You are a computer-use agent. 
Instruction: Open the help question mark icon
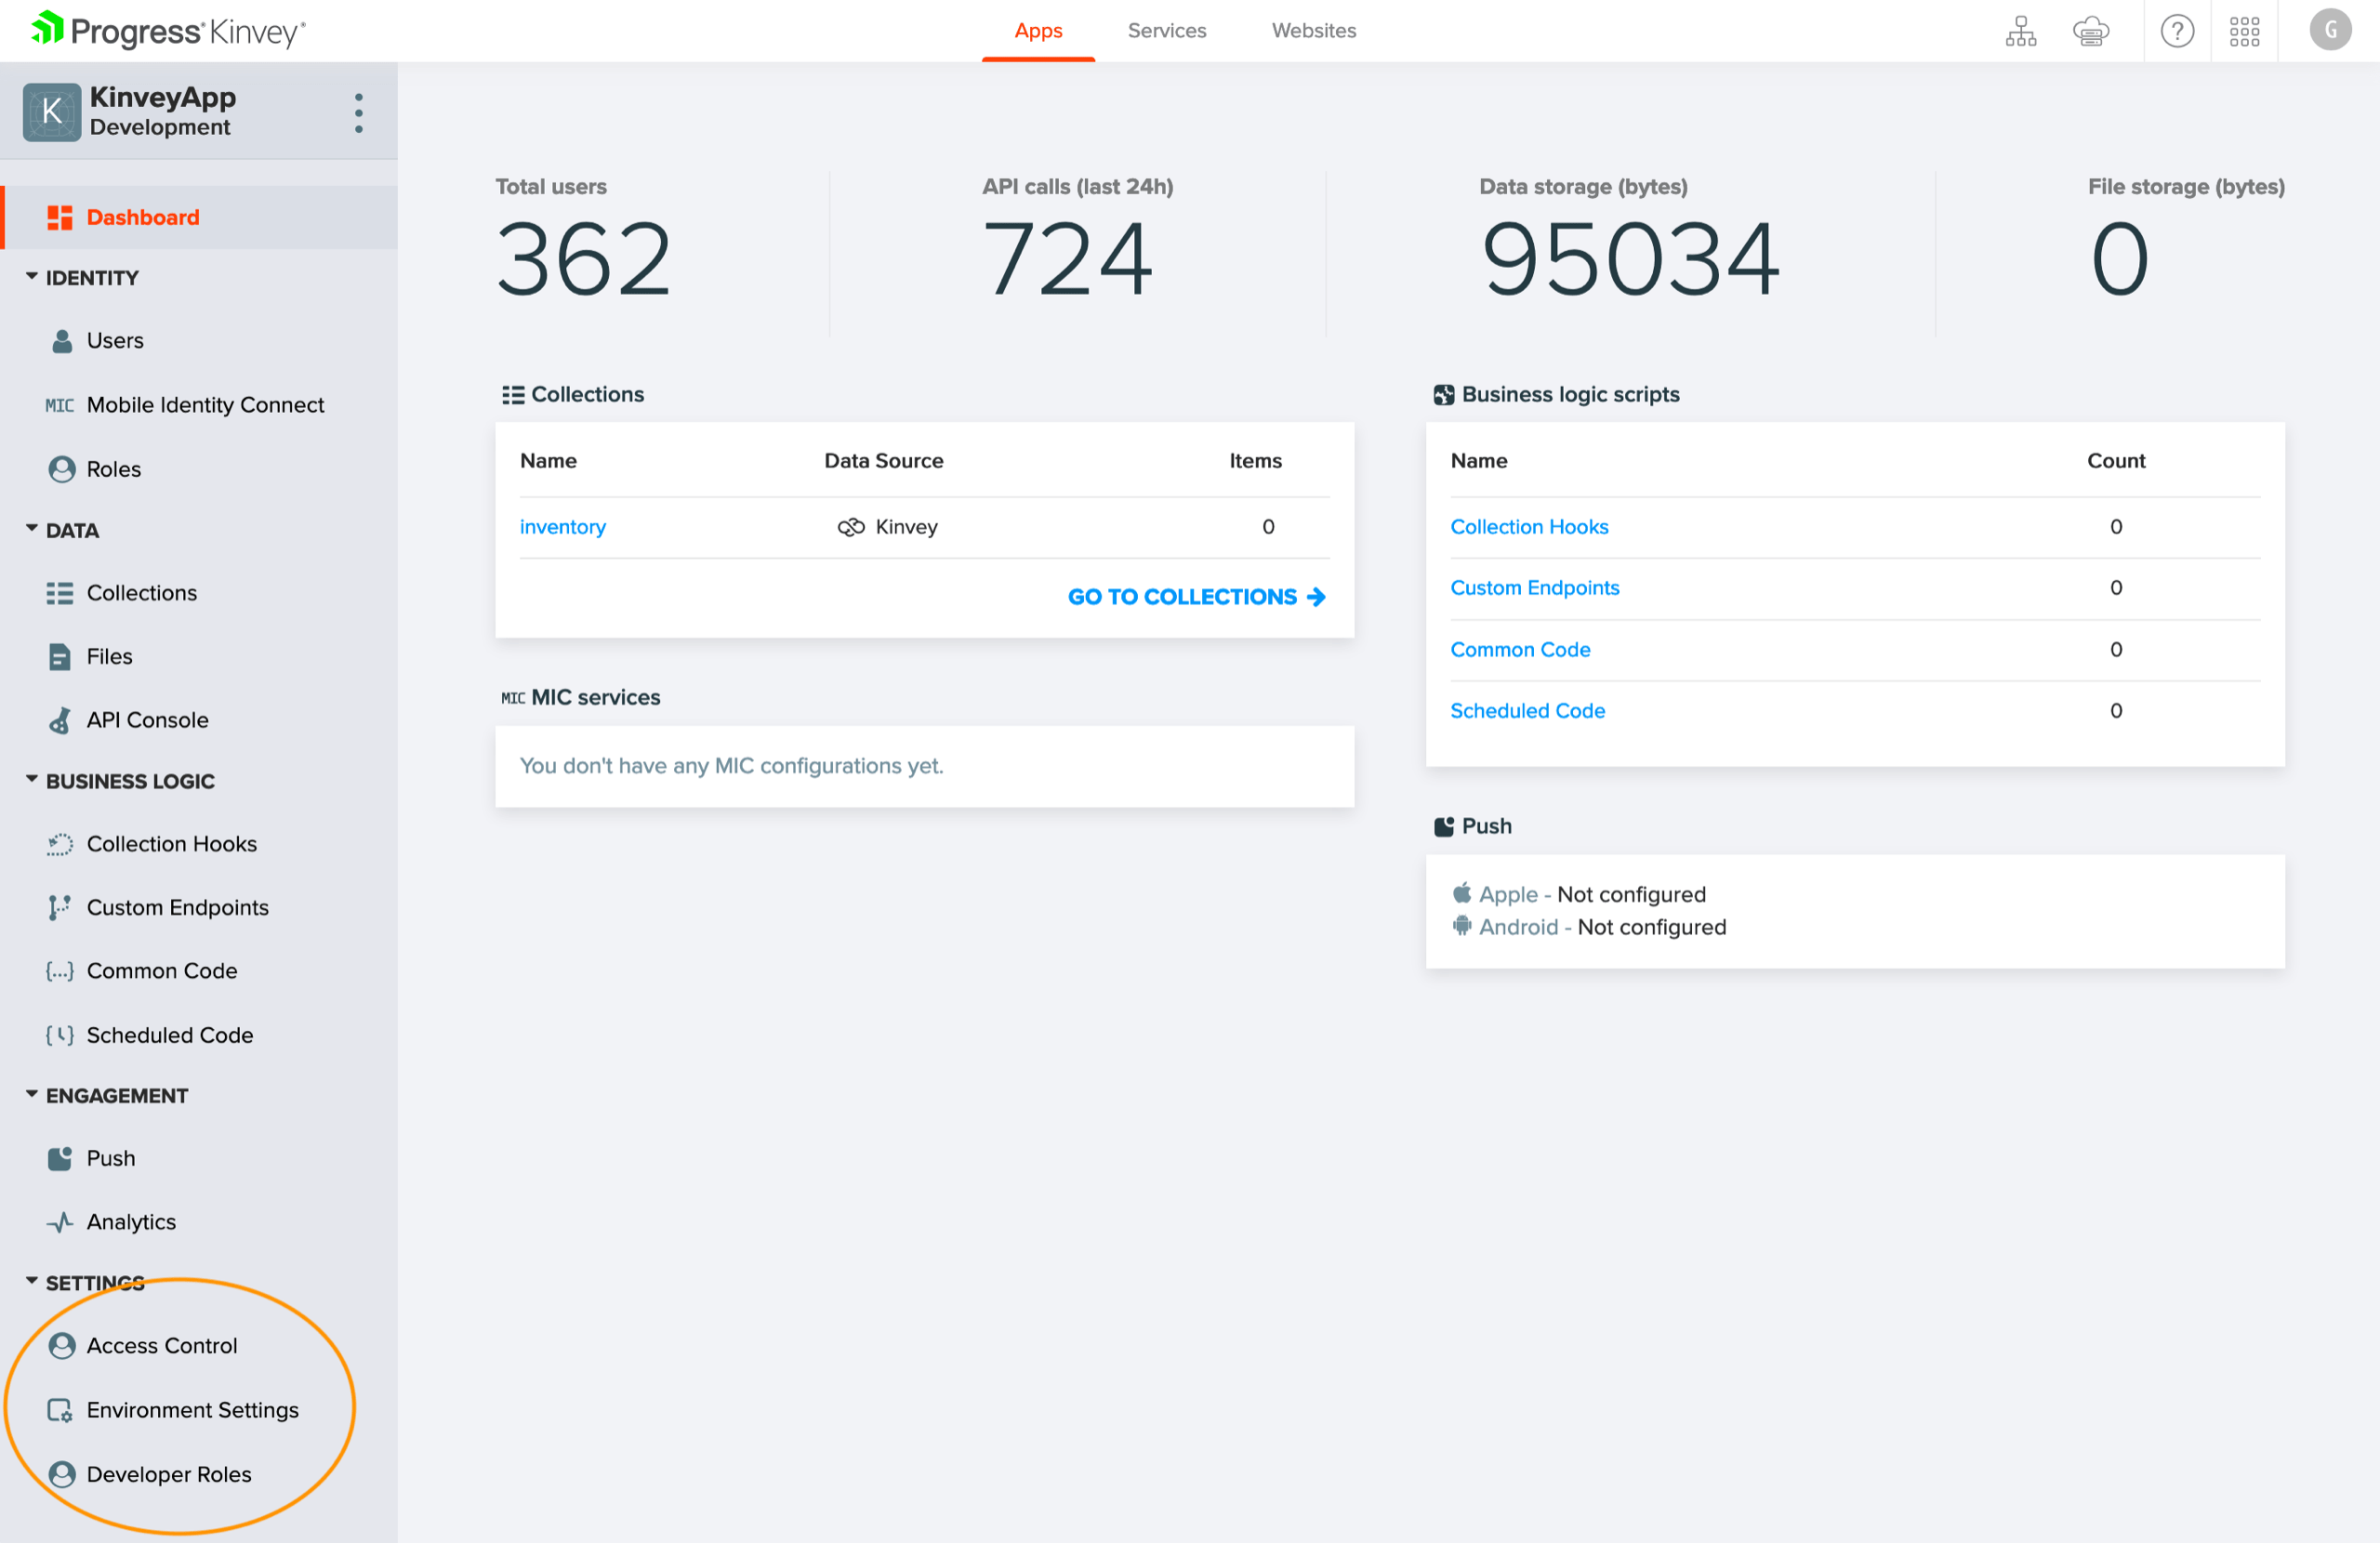2176,31
